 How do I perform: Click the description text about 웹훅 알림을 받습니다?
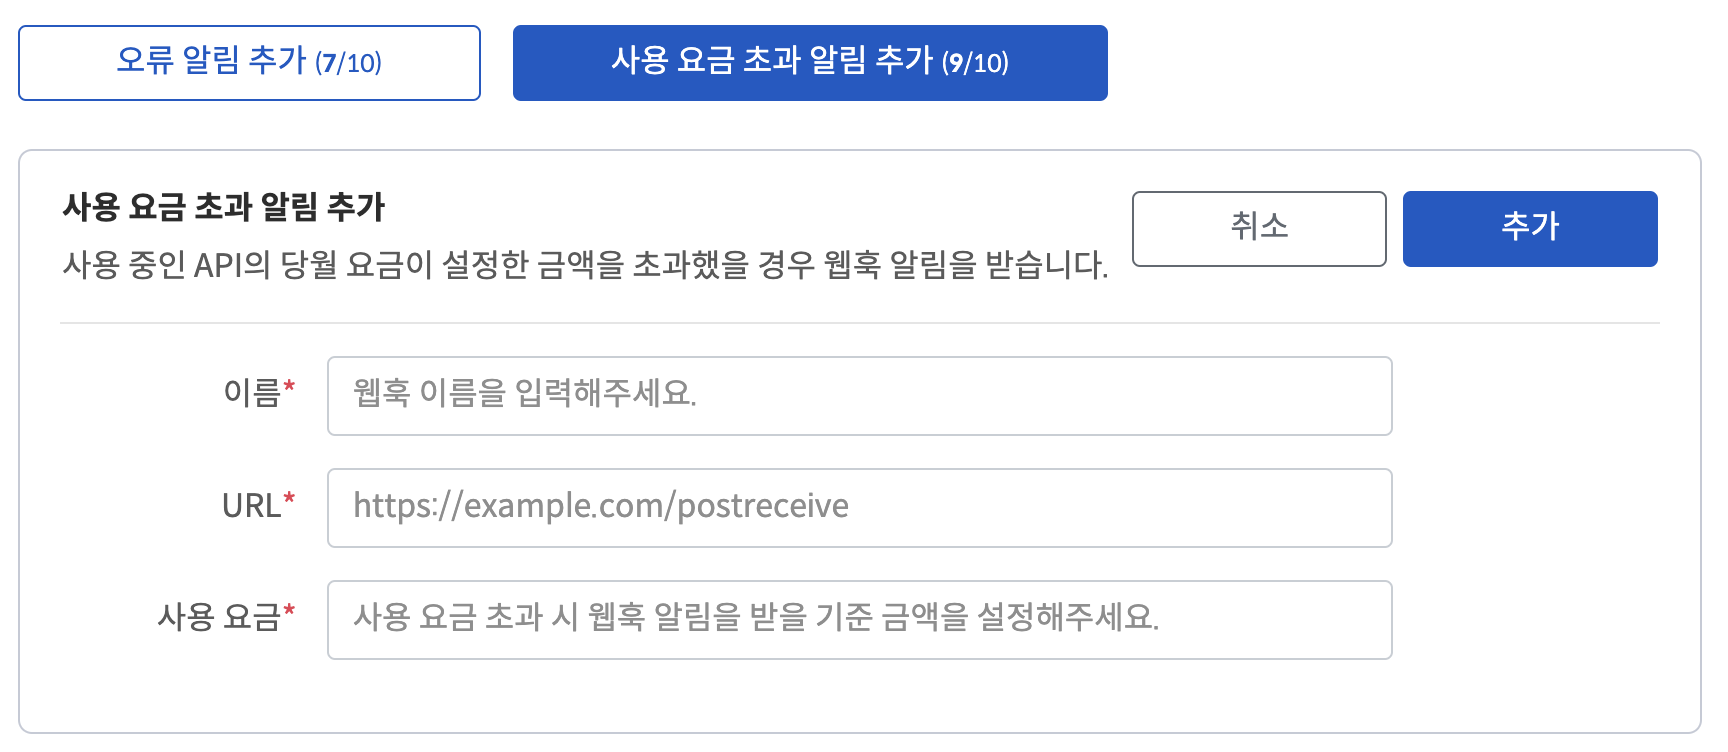coord(585,265)
